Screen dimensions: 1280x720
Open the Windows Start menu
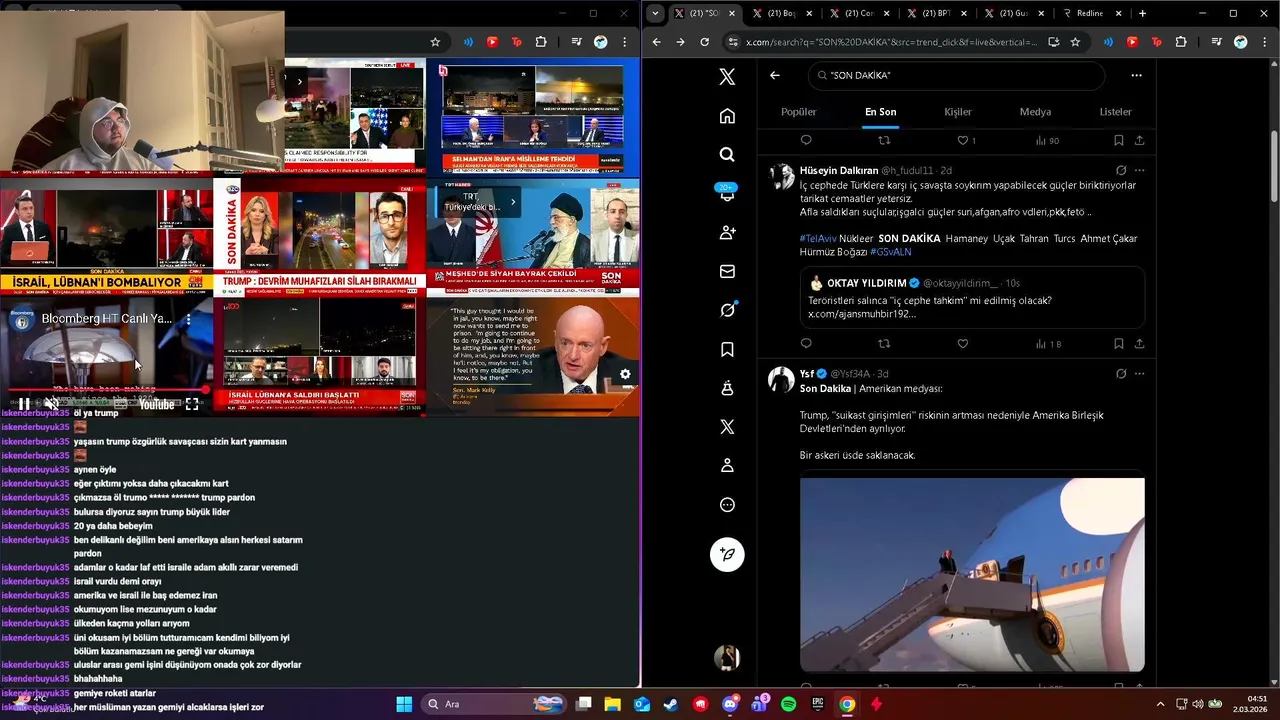404,704
